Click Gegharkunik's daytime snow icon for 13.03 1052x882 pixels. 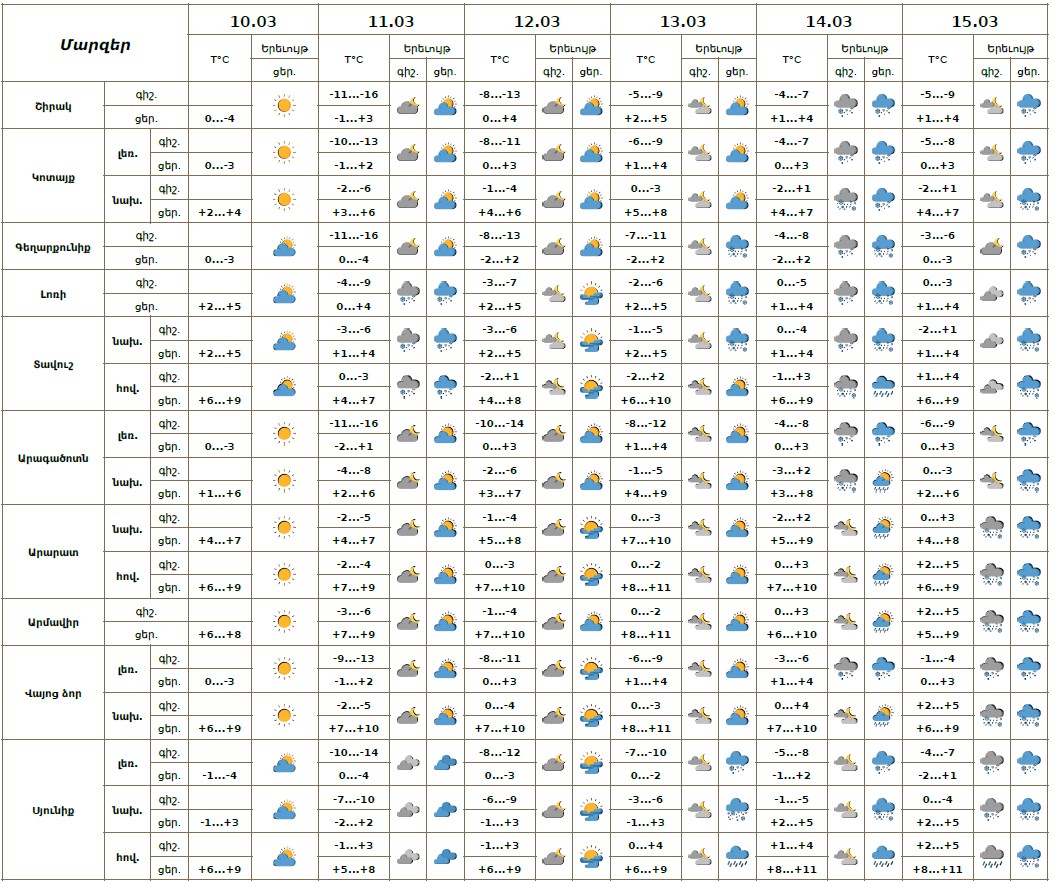tap(737, 246)
